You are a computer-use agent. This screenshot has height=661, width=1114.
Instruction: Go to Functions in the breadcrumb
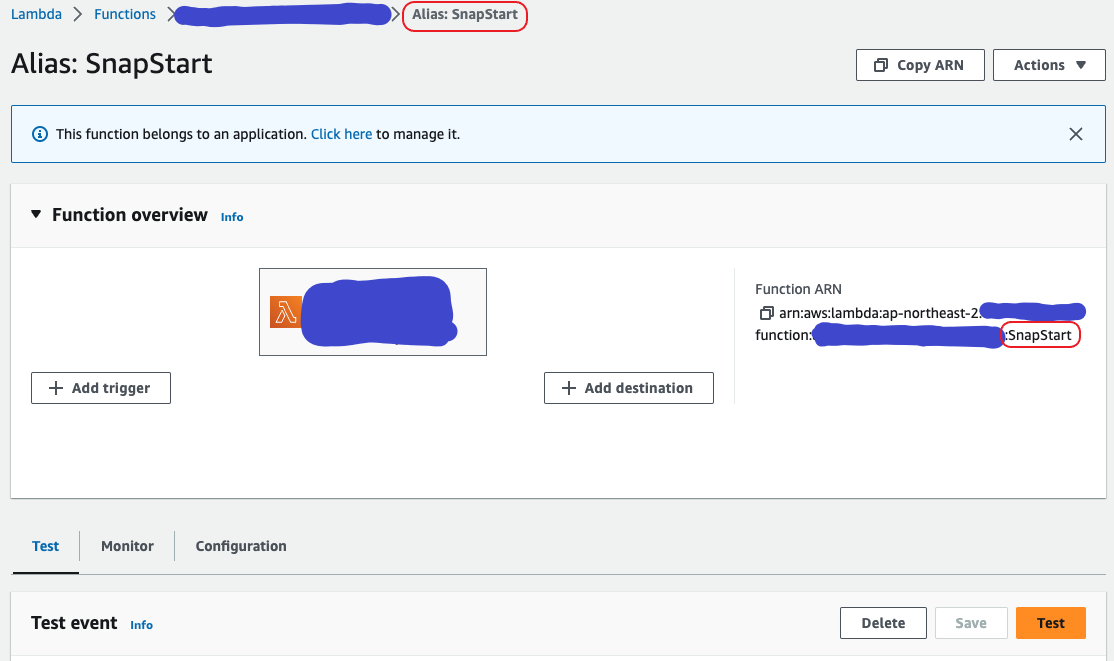point(125,14)
